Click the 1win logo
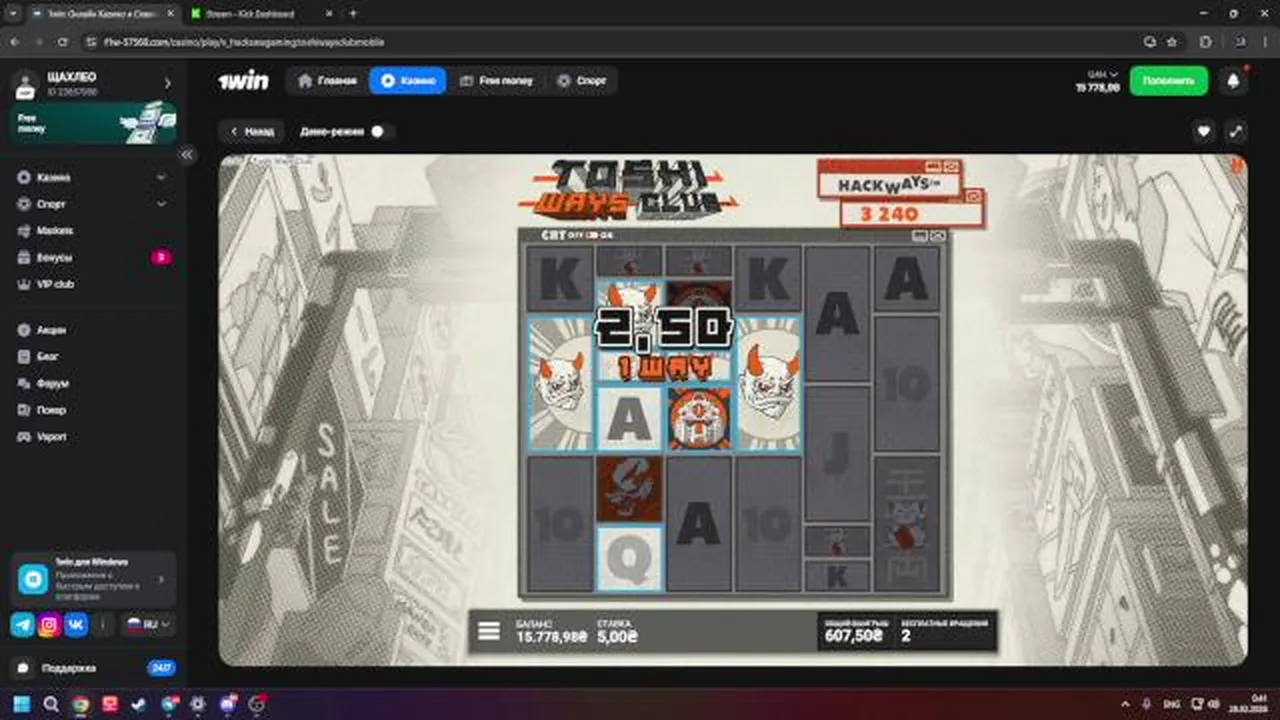The height and width of the screenshot is (720, 1280). tap(244, 81)
